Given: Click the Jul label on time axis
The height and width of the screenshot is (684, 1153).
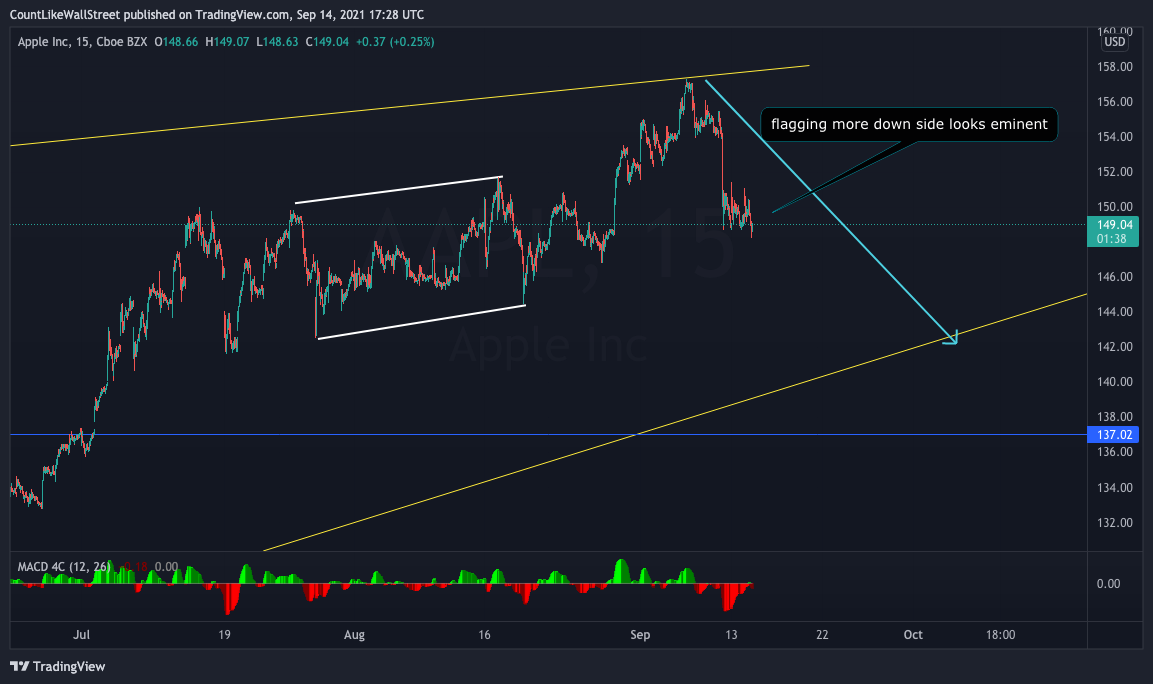Looking at the screenshot, I should click(82, 635).
